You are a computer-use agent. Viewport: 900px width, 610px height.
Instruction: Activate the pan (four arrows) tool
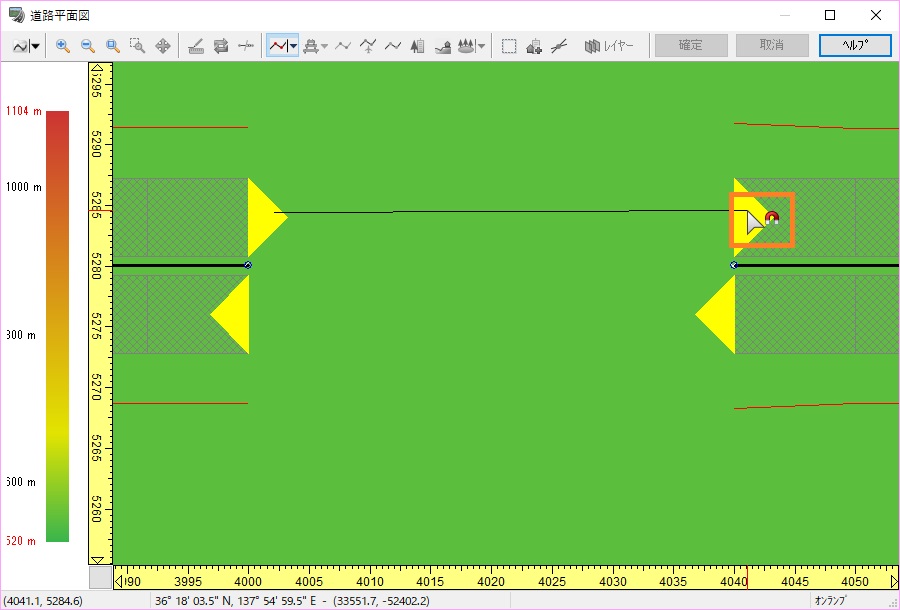click(x=163, y=46)
